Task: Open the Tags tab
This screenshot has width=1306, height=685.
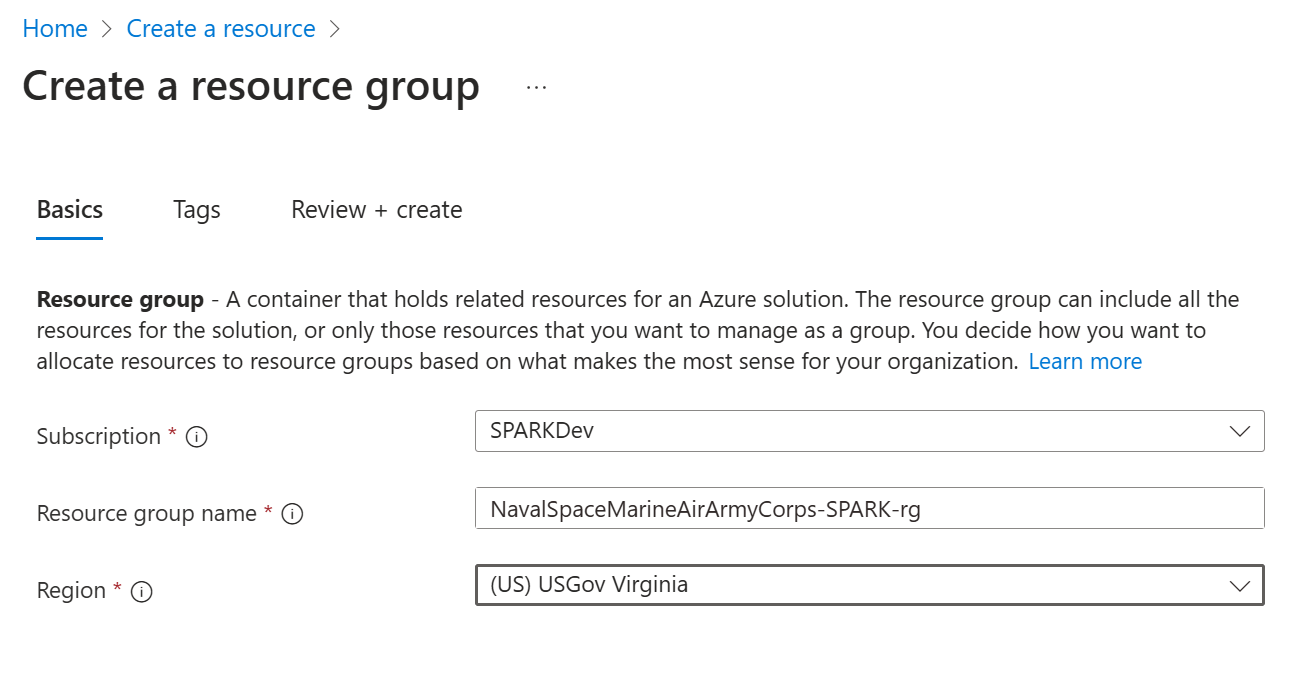Action: (196, 210)
